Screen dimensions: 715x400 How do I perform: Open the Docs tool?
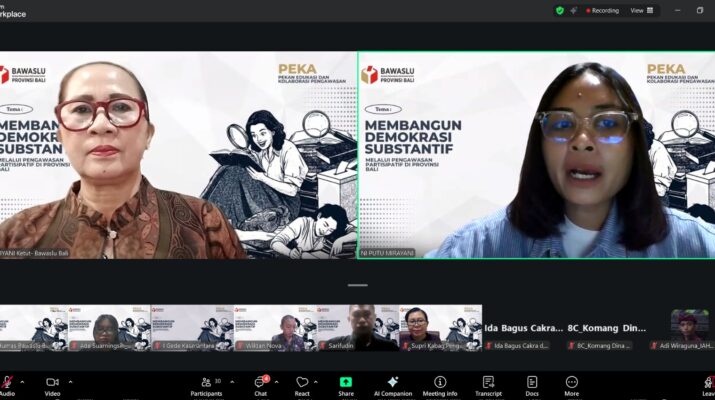pyautogui.click(x=531, y=383)
